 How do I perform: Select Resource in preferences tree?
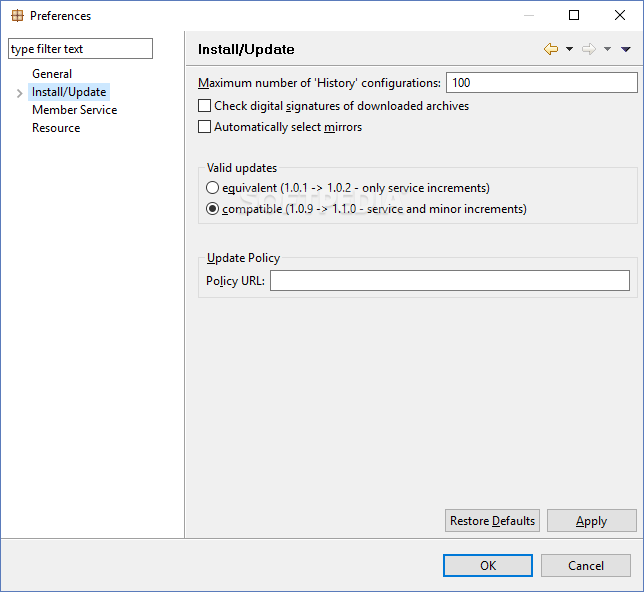click(x=56, y=128)
